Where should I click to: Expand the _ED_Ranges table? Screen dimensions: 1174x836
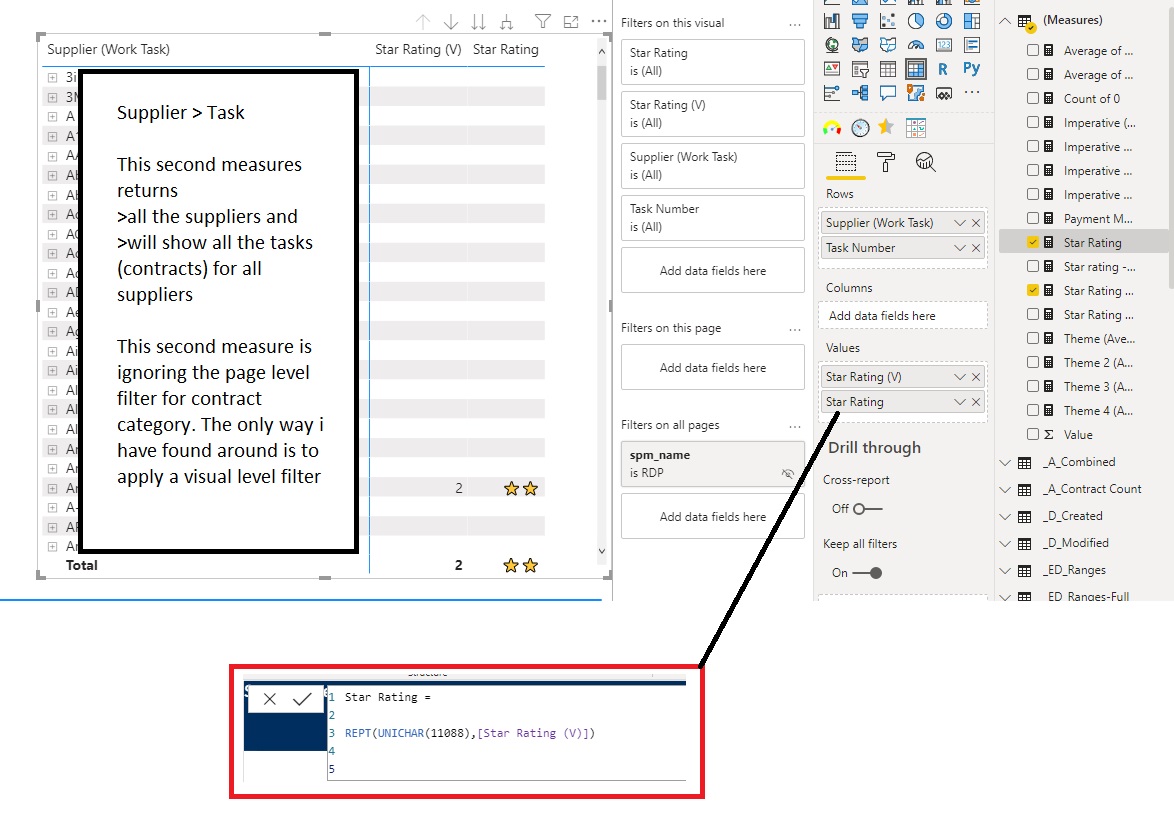pos(1005,570)
